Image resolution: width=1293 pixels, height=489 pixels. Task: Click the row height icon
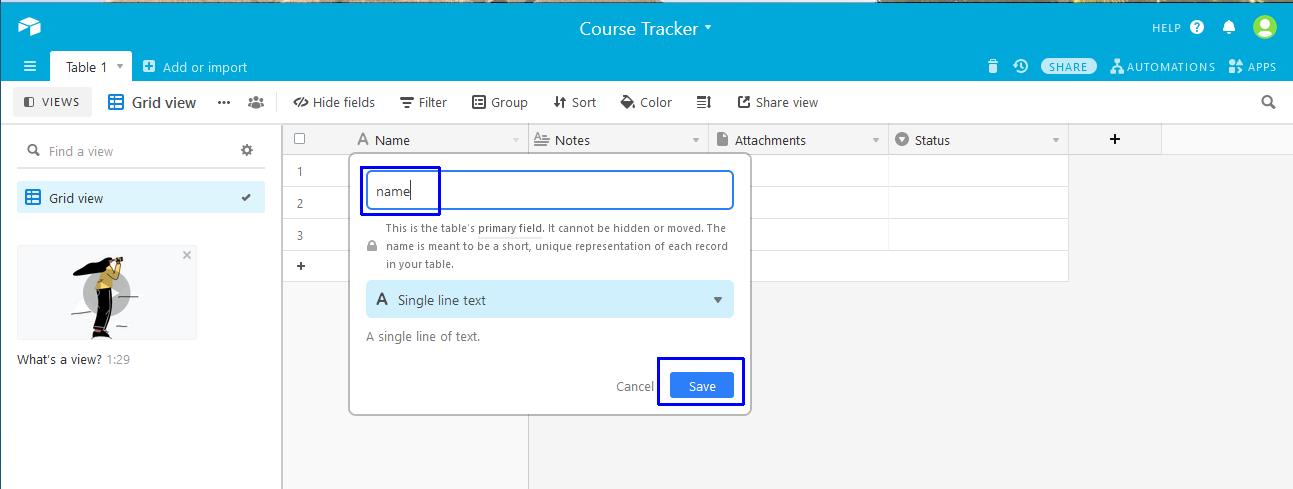[x=703, y=102]
